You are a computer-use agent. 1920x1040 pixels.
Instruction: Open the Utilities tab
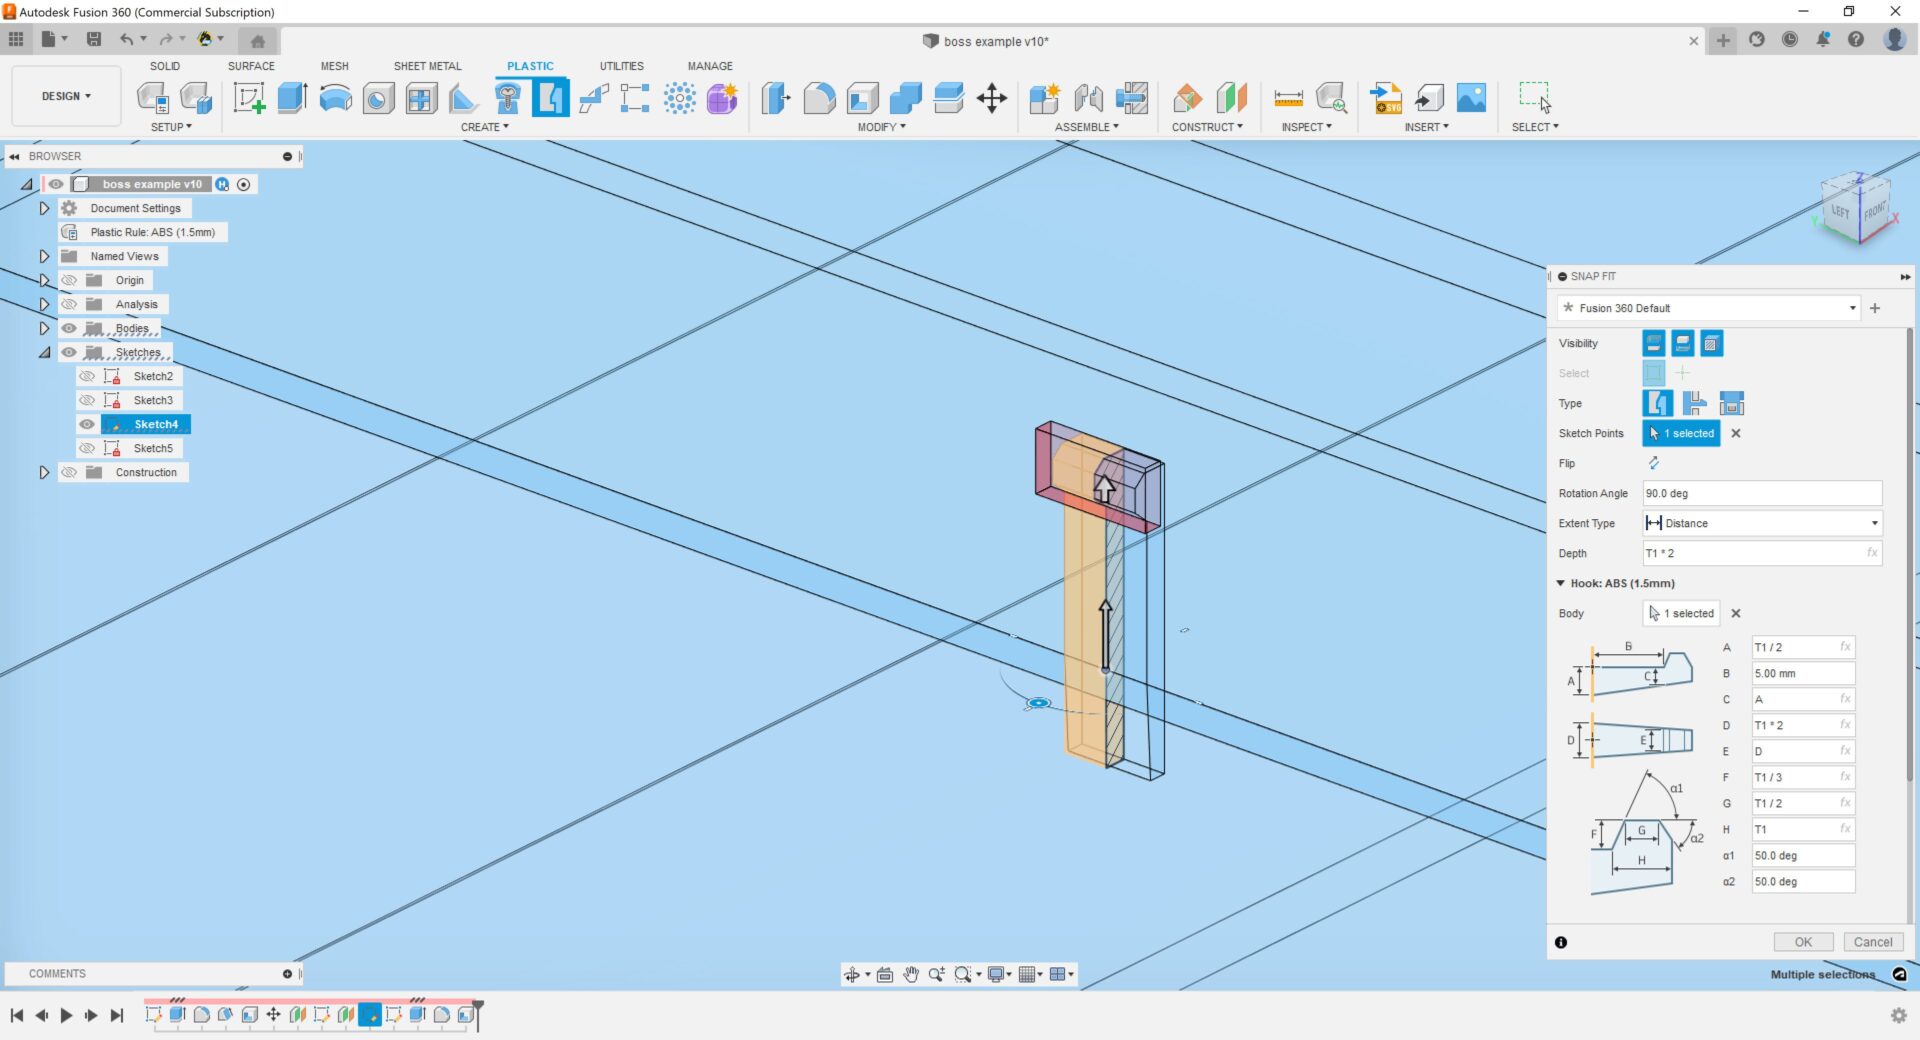click(x=621, y=66)
